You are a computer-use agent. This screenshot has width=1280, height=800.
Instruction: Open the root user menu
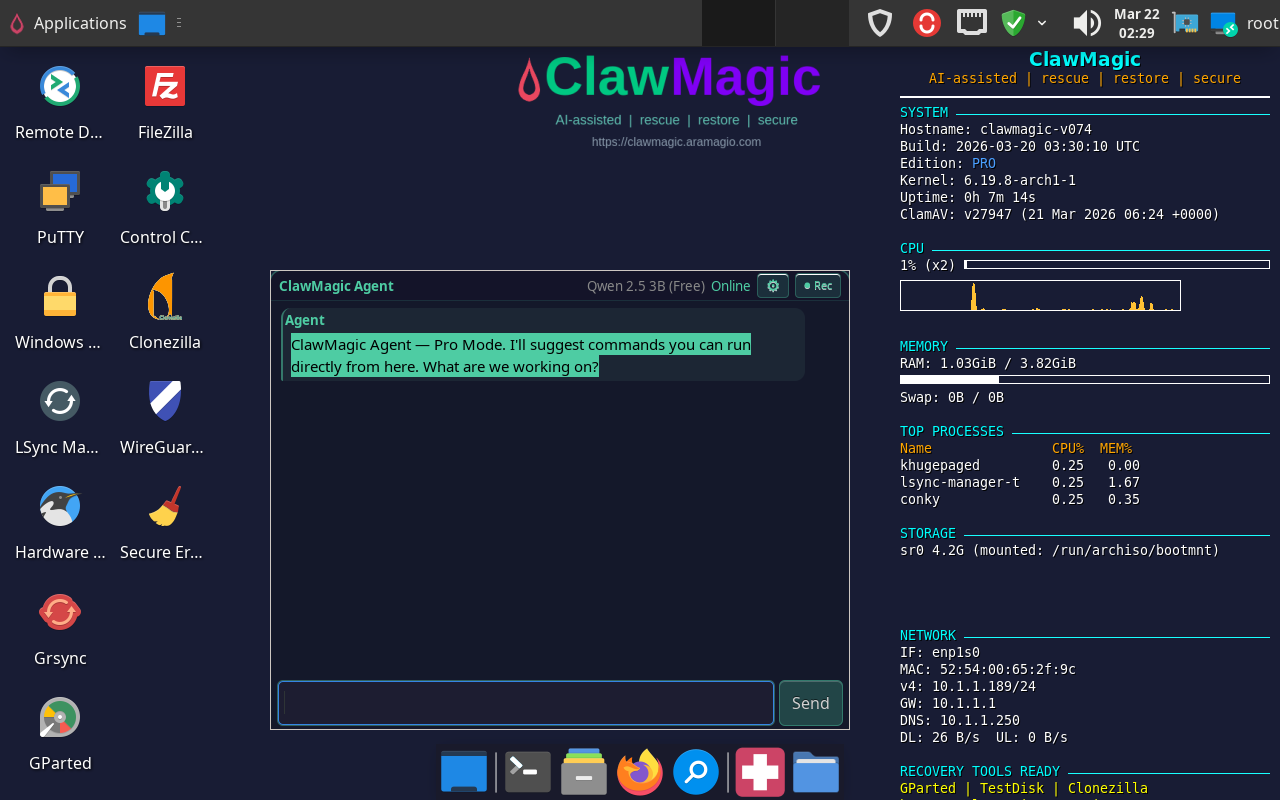(1262, 23)
